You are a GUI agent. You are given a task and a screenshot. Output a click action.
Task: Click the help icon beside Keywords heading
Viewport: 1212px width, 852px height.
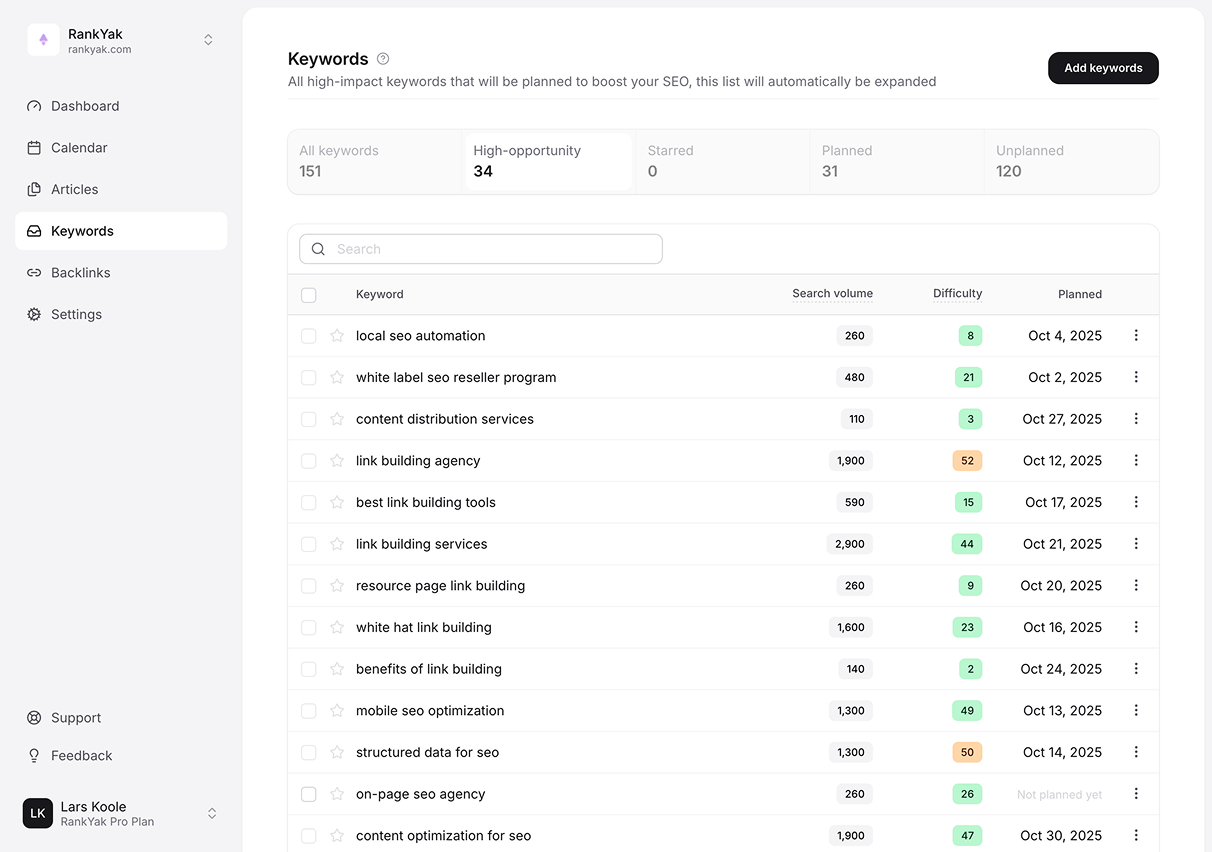tap(383, 59)
